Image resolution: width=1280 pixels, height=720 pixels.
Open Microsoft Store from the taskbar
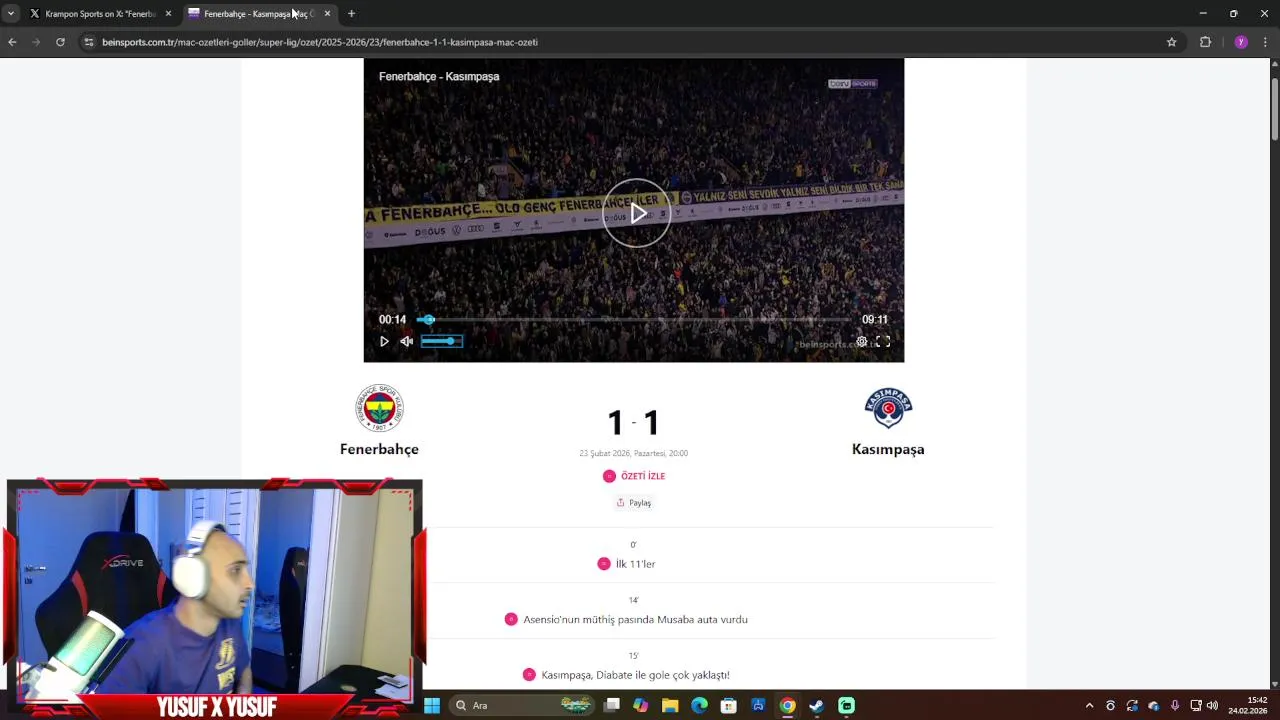pos(729,705)
